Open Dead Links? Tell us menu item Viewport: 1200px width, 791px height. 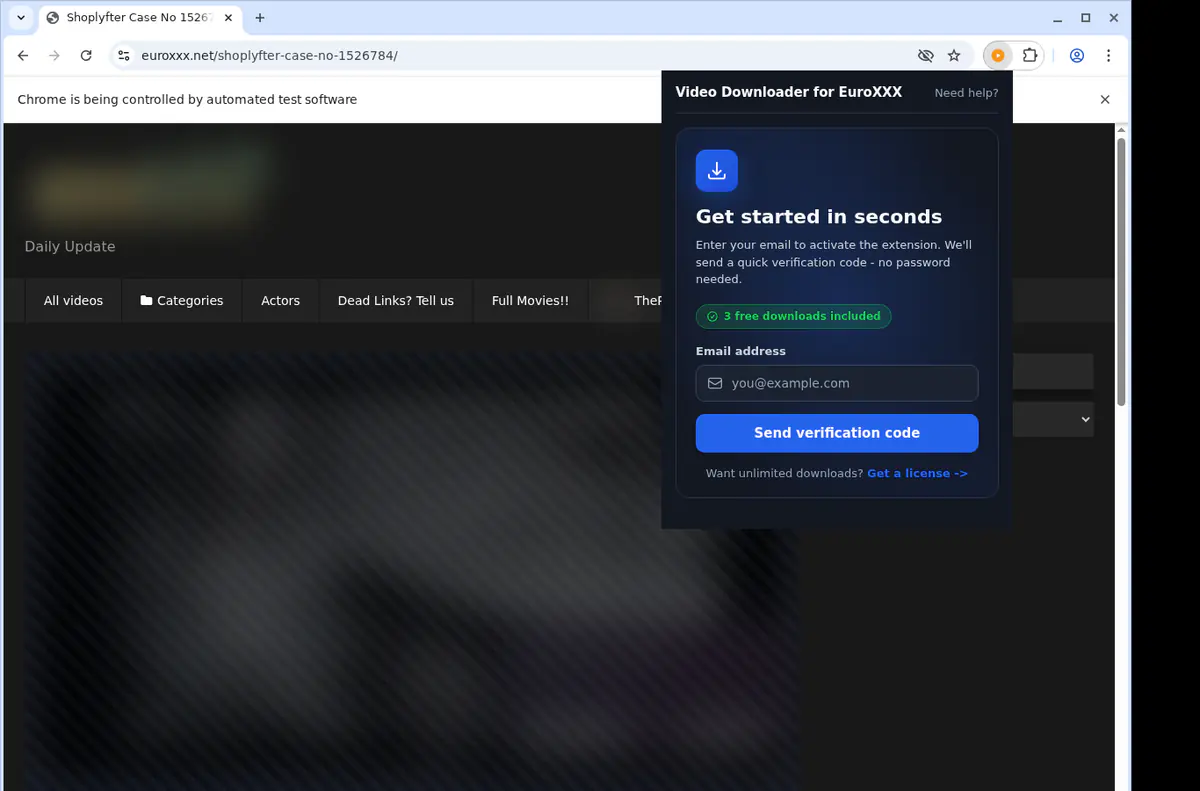395,300
